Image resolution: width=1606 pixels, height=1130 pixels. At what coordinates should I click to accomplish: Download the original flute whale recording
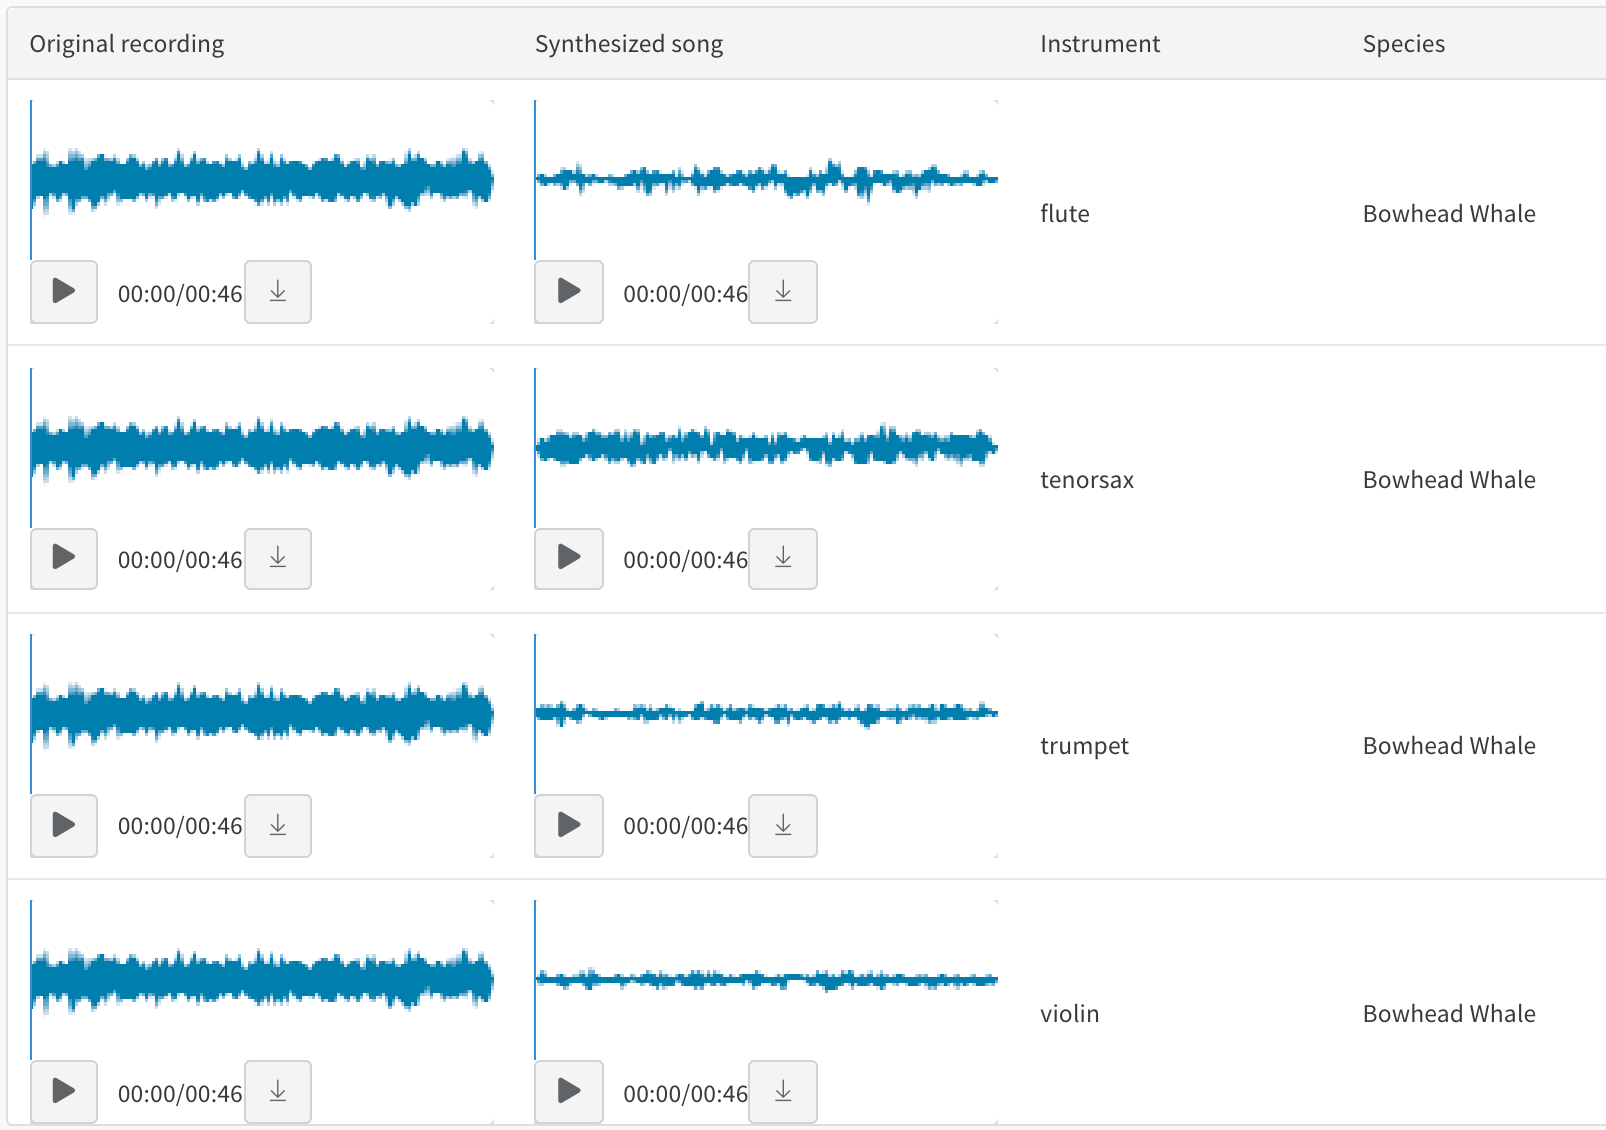click(x=277, y=292)
